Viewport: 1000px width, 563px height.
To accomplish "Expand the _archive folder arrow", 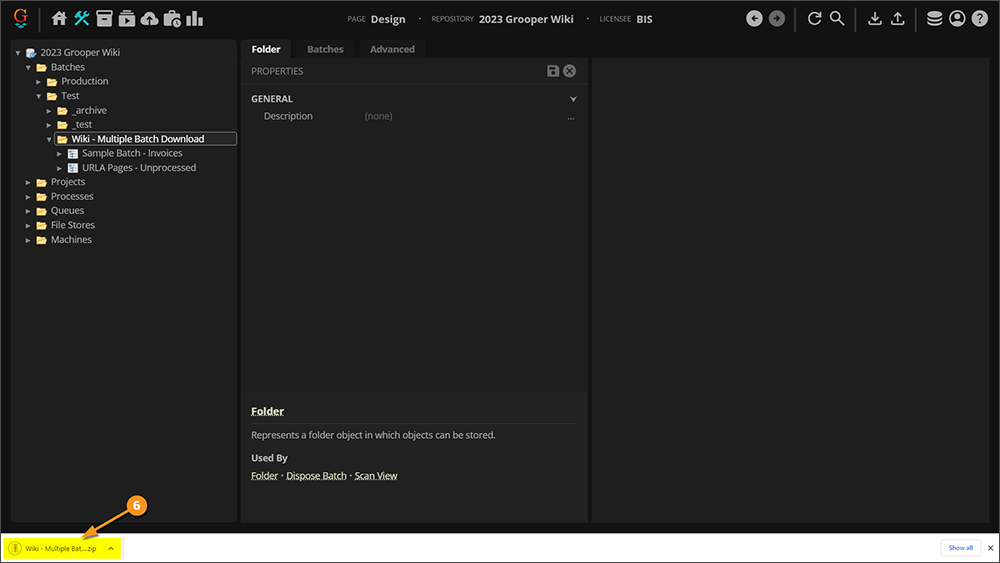I will [x=48, y=110].
